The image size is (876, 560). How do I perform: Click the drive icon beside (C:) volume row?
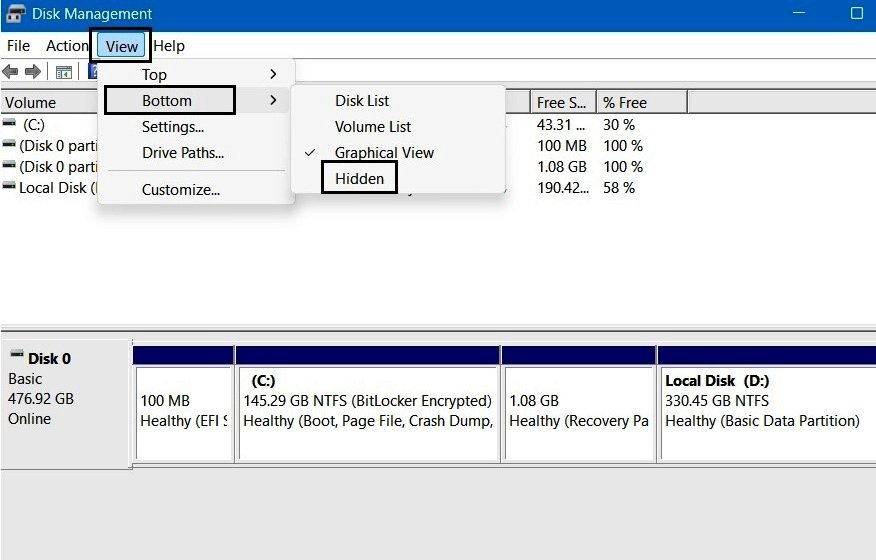point(9,123)
